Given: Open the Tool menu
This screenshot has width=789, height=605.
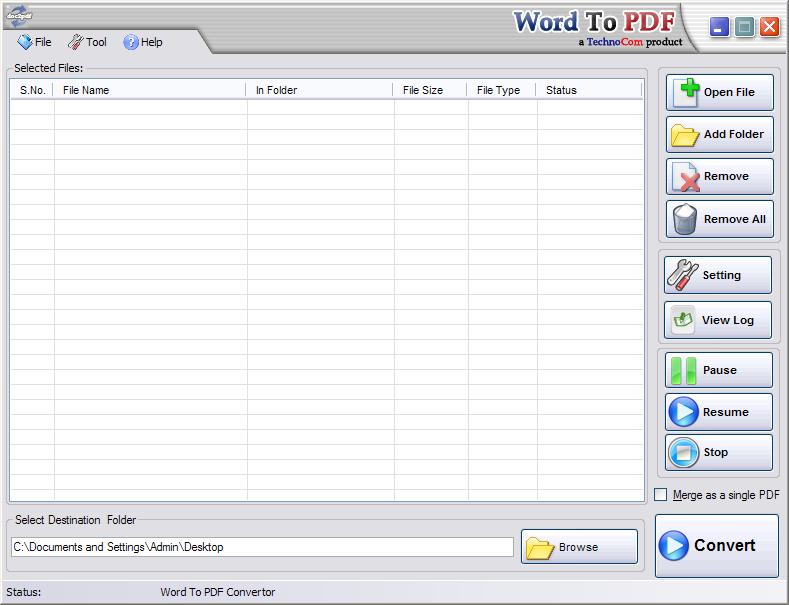Looking at the screenshot, I should 88,42.
